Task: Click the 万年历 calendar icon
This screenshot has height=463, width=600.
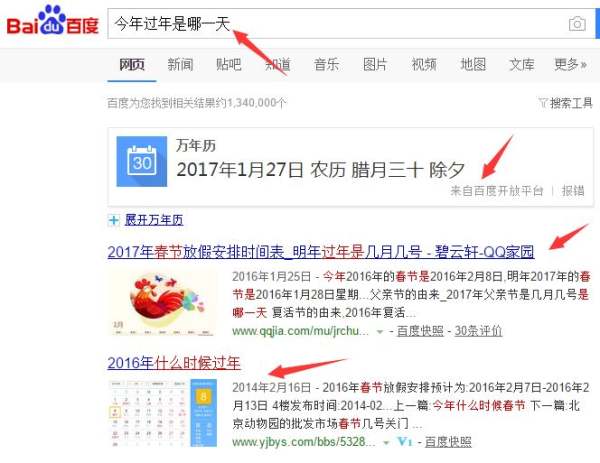Action: click(142, 161)
